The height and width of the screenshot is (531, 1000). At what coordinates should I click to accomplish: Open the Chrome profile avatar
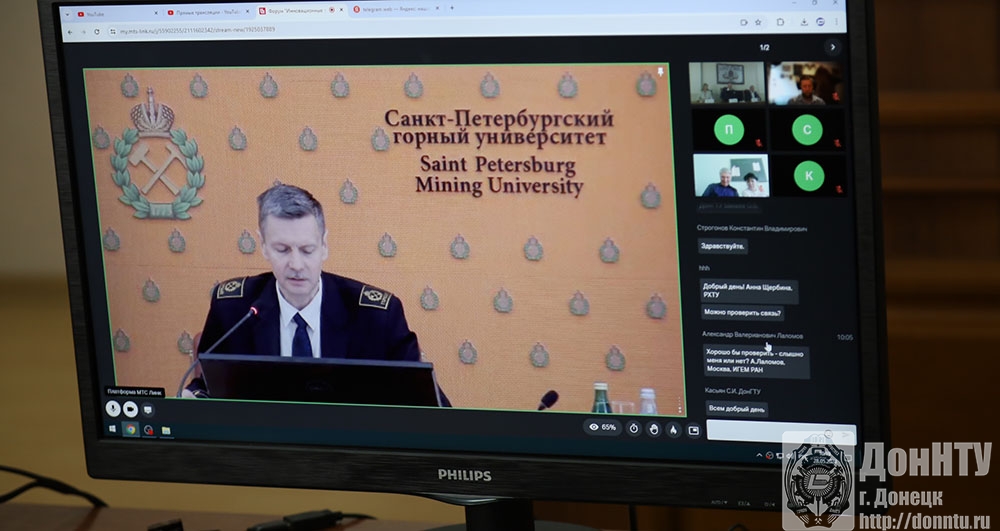click(x=820, y=22)
